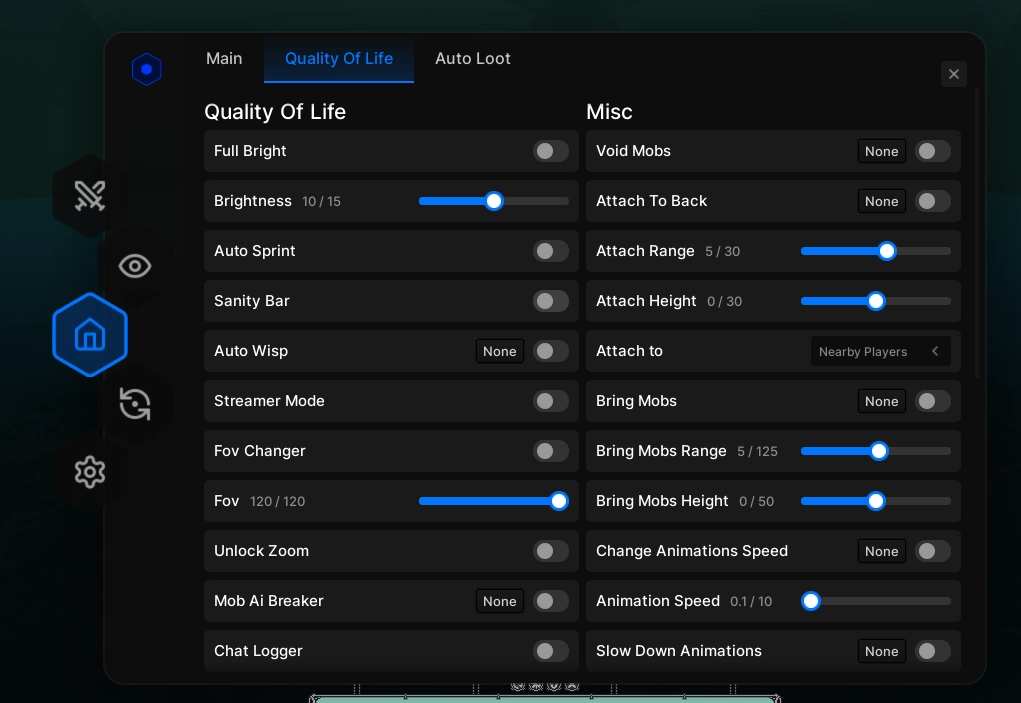
Task: Click the Brightness slider handle
Action: point(493,201)
